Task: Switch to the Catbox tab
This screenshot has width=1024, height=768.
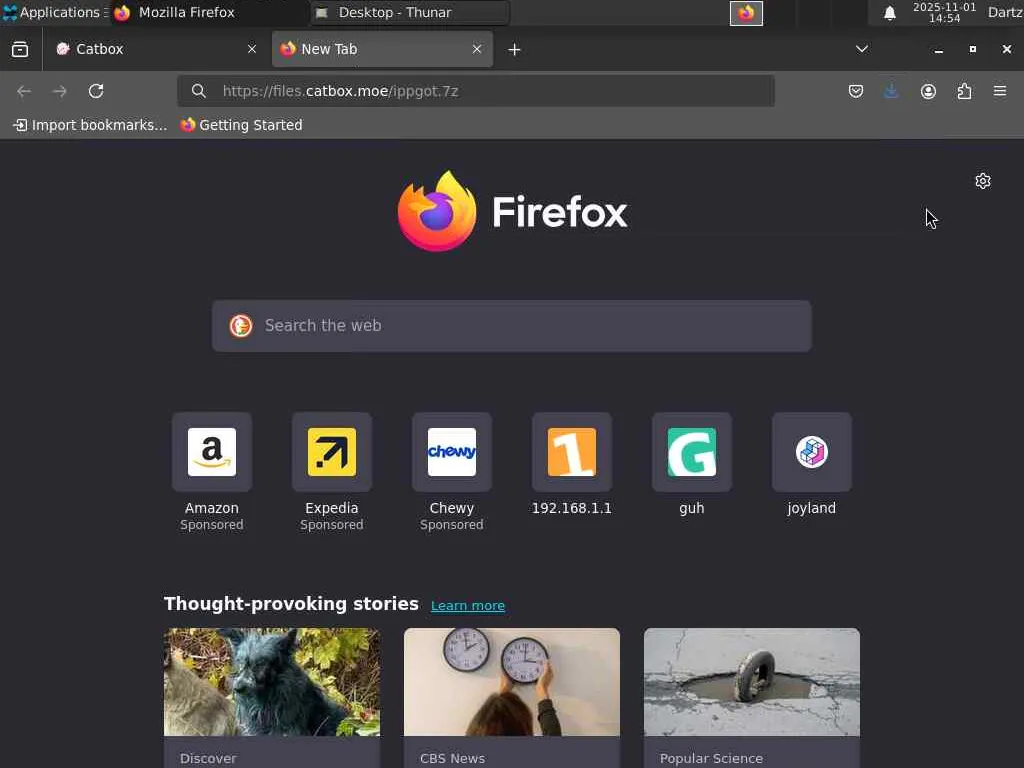Action: coord(153,49)
